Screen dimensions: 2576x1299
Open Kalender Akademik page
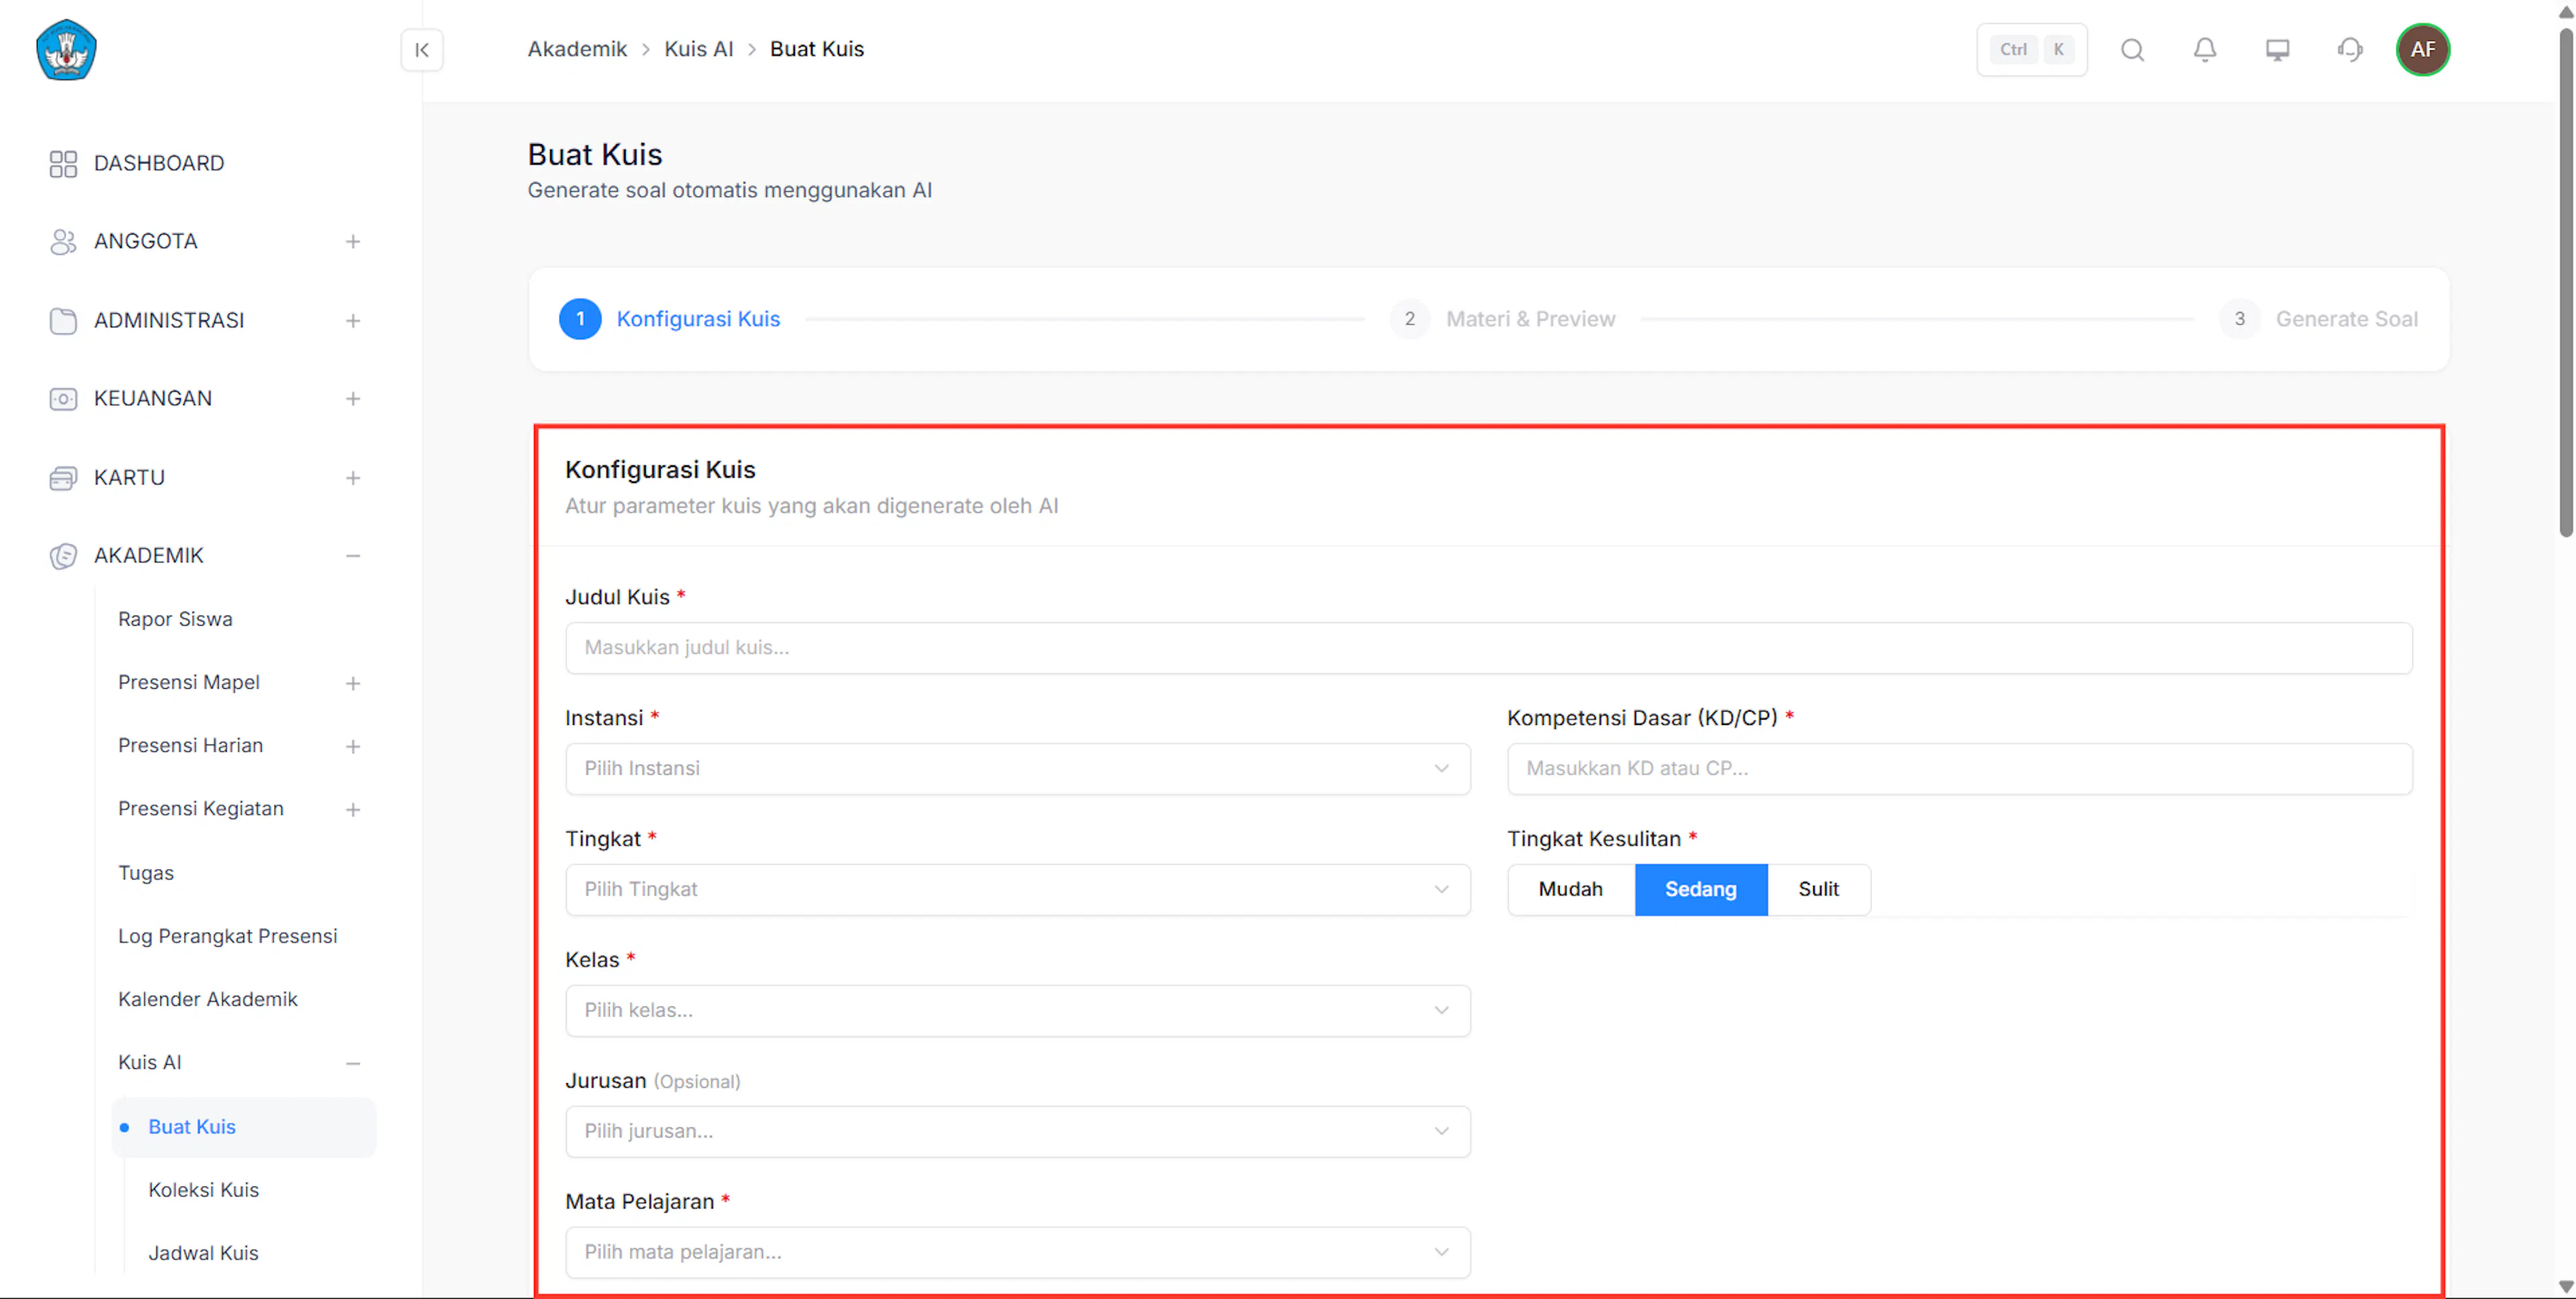[208, 999]
